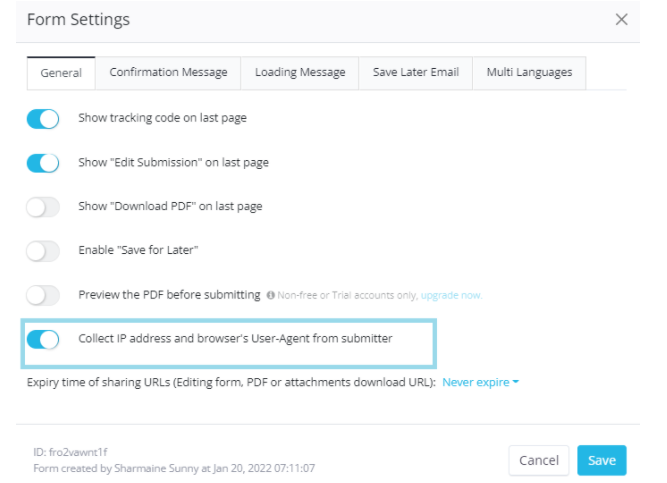
Task: Disable the IP address collection toggle
Action: tap(43, 339)
